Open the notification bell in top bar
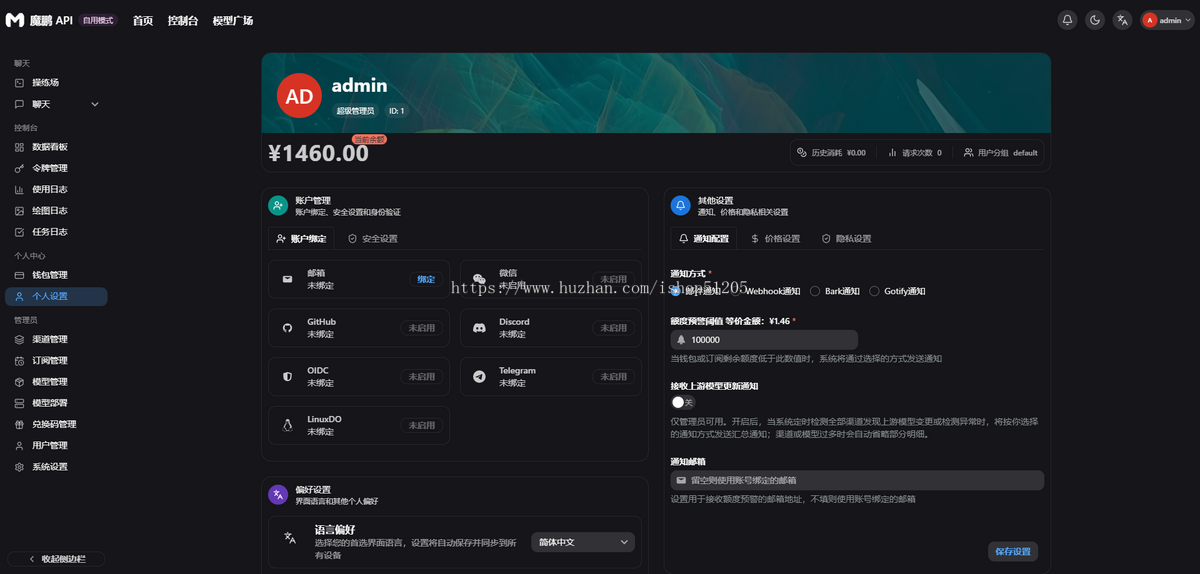 tap(1067, 20)
